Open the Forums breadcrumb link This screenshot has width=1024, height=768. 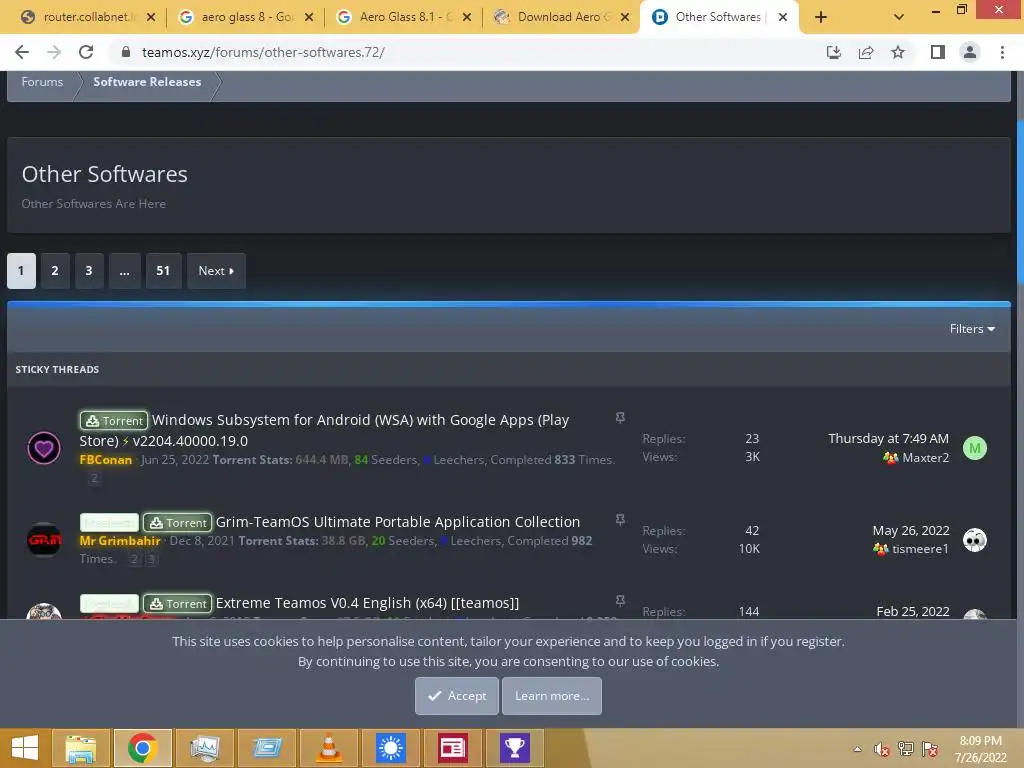[x=42, y=82]
